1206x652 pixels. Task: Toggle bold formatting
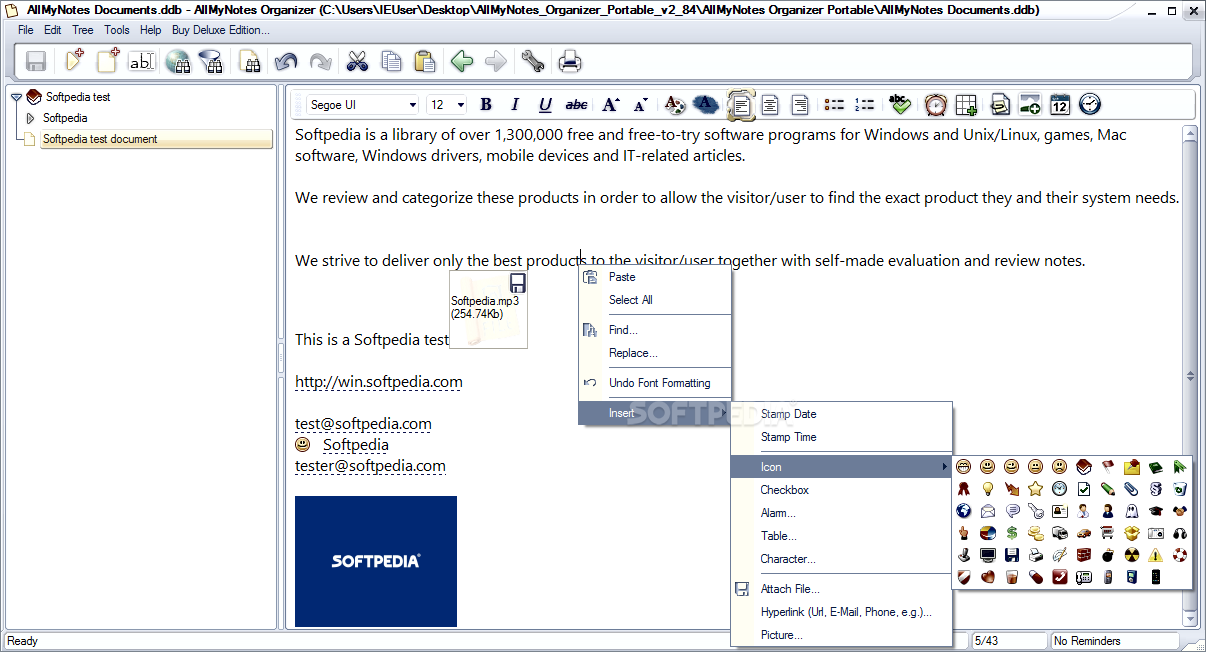(x=486, y=104)
